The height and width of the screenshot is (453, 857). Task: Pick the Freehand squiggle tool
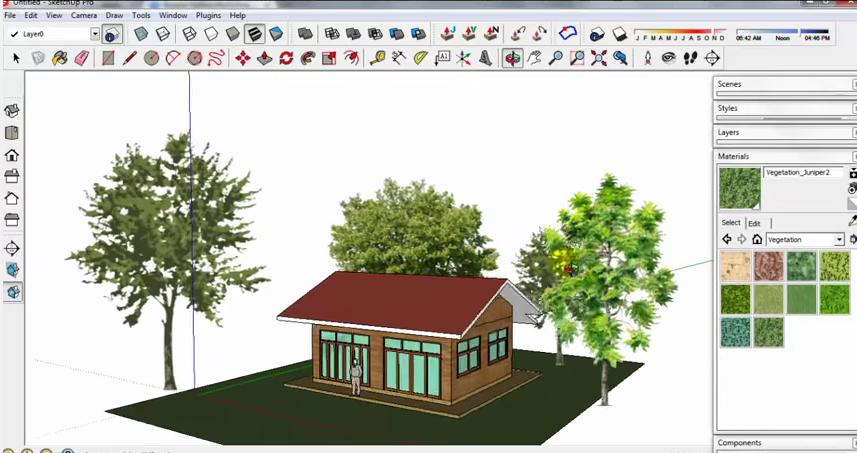(x=216, y=58)
